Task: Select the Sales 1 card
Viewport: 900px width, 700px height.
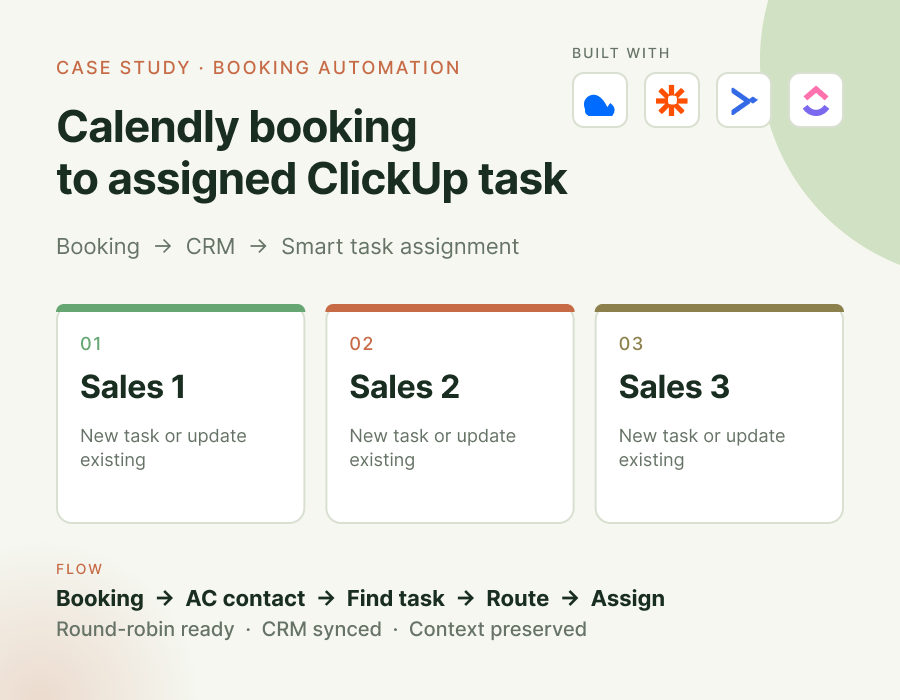Action: pos(181,414)
